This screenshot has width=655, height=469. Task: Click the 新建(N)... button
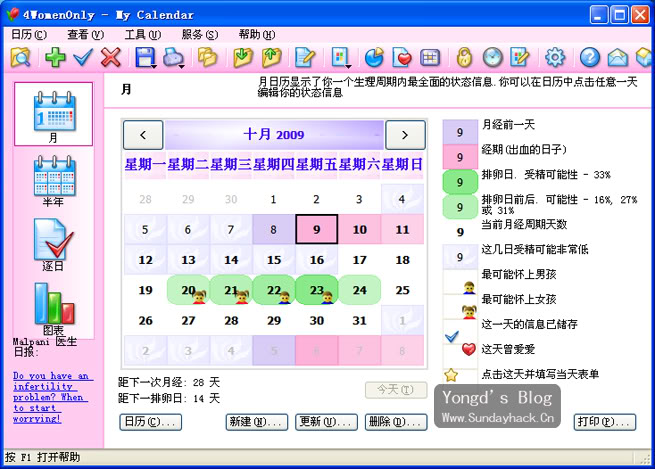coord(256,422)
